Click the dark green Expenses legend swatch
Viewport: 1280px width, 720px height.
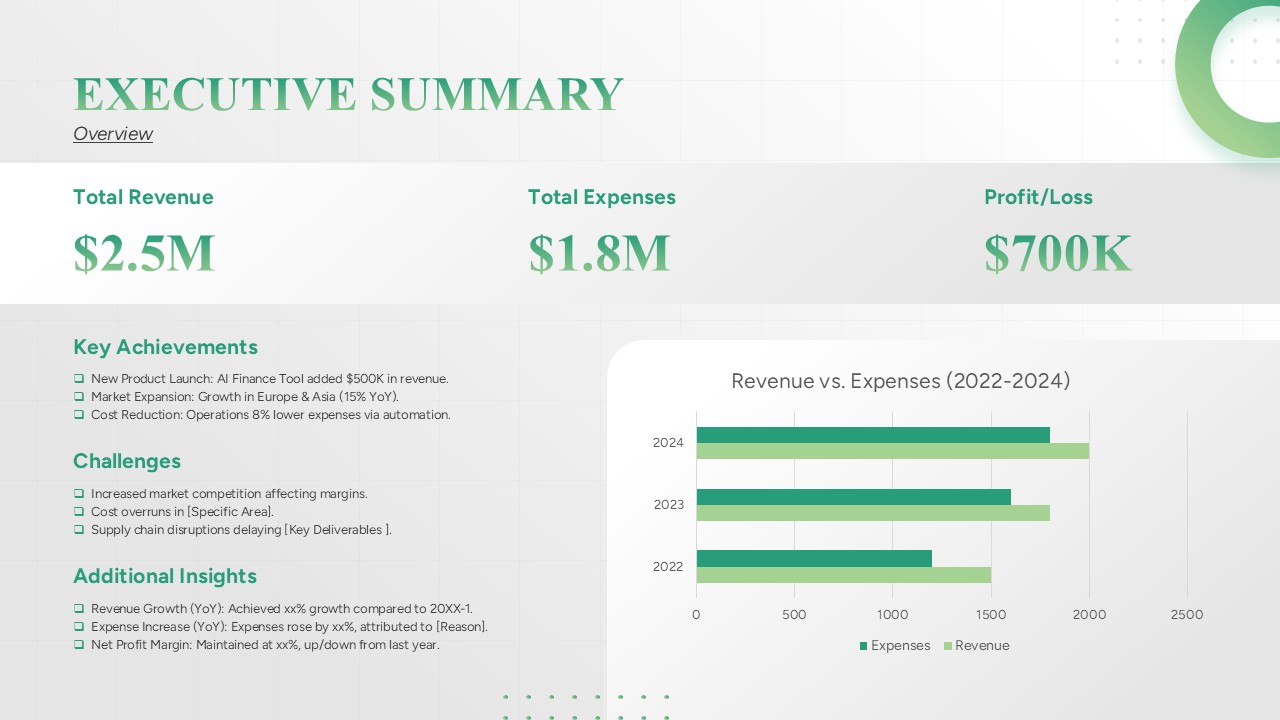point(864,646)
